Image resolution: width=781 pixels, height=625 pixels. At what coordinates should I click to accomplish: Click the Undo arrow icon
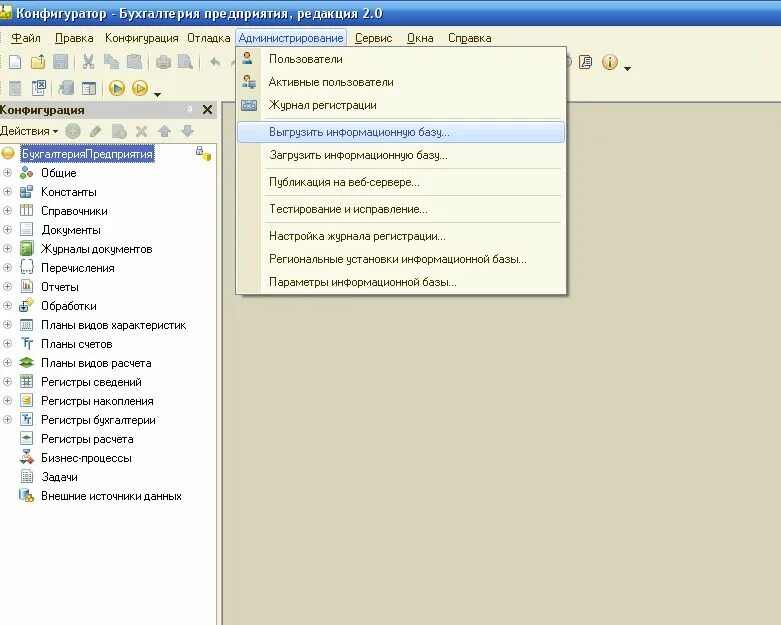tap(215, 62)
